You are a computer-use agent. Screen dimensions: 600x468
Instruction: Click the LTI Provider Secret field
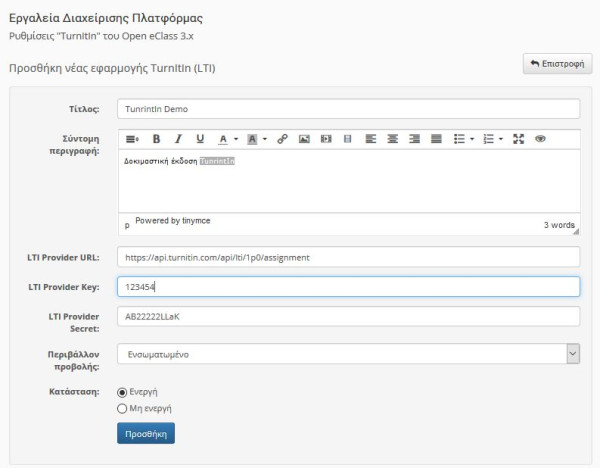[348, 316]
